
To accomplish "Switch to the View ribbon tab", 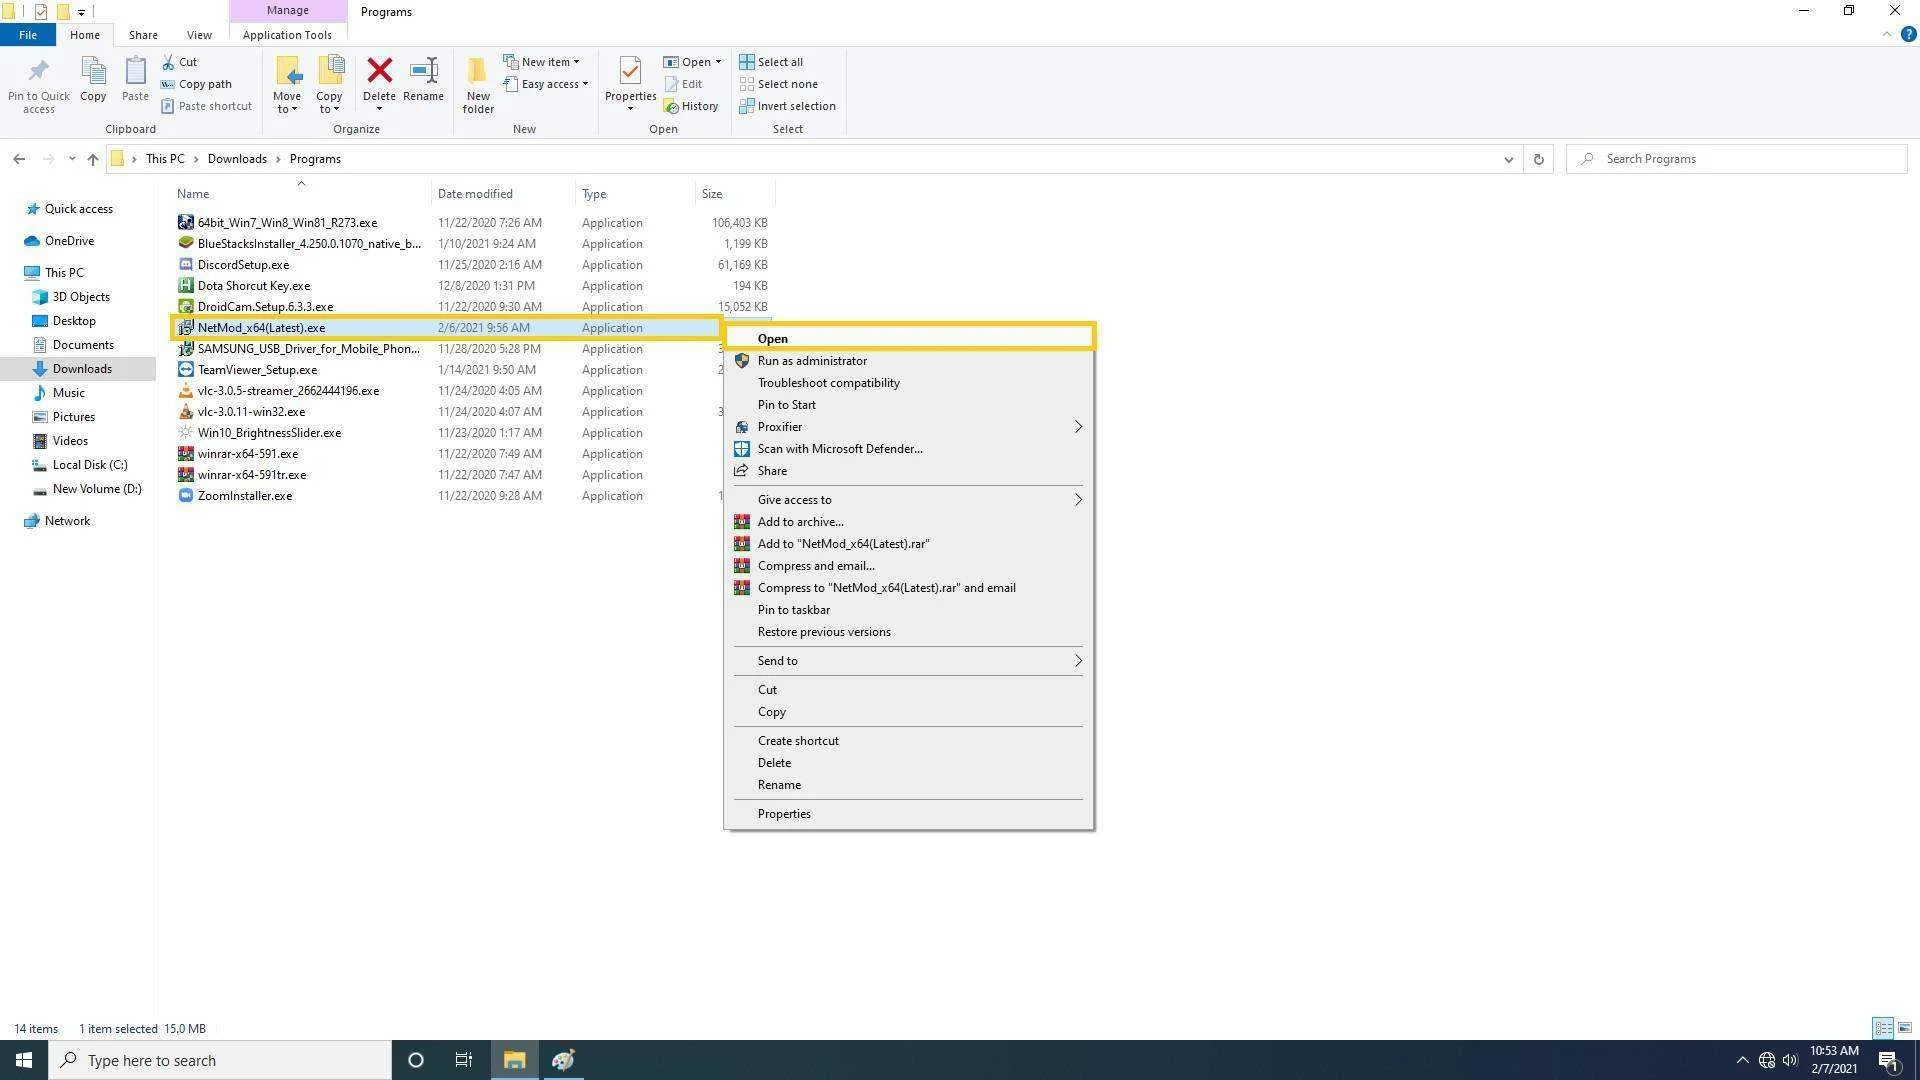I will coord(199,35).
